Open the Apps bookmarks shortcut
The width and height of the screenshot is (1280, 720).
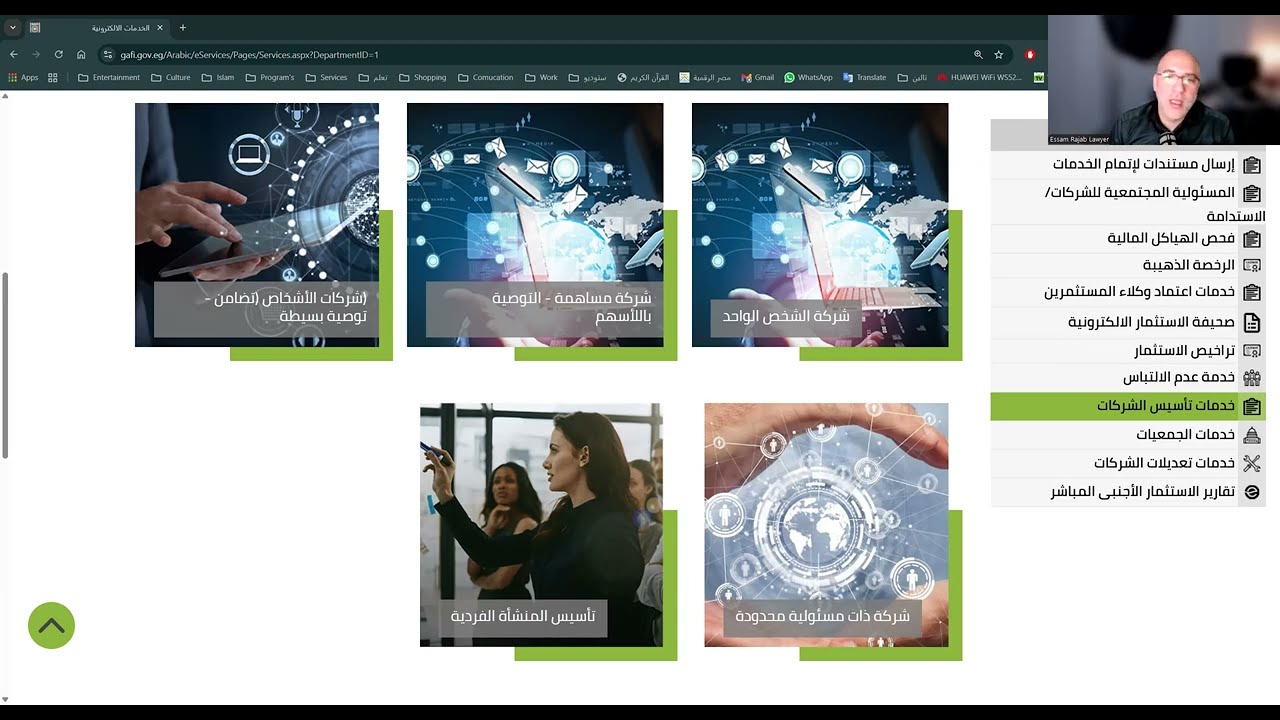[x=23, y=77]
